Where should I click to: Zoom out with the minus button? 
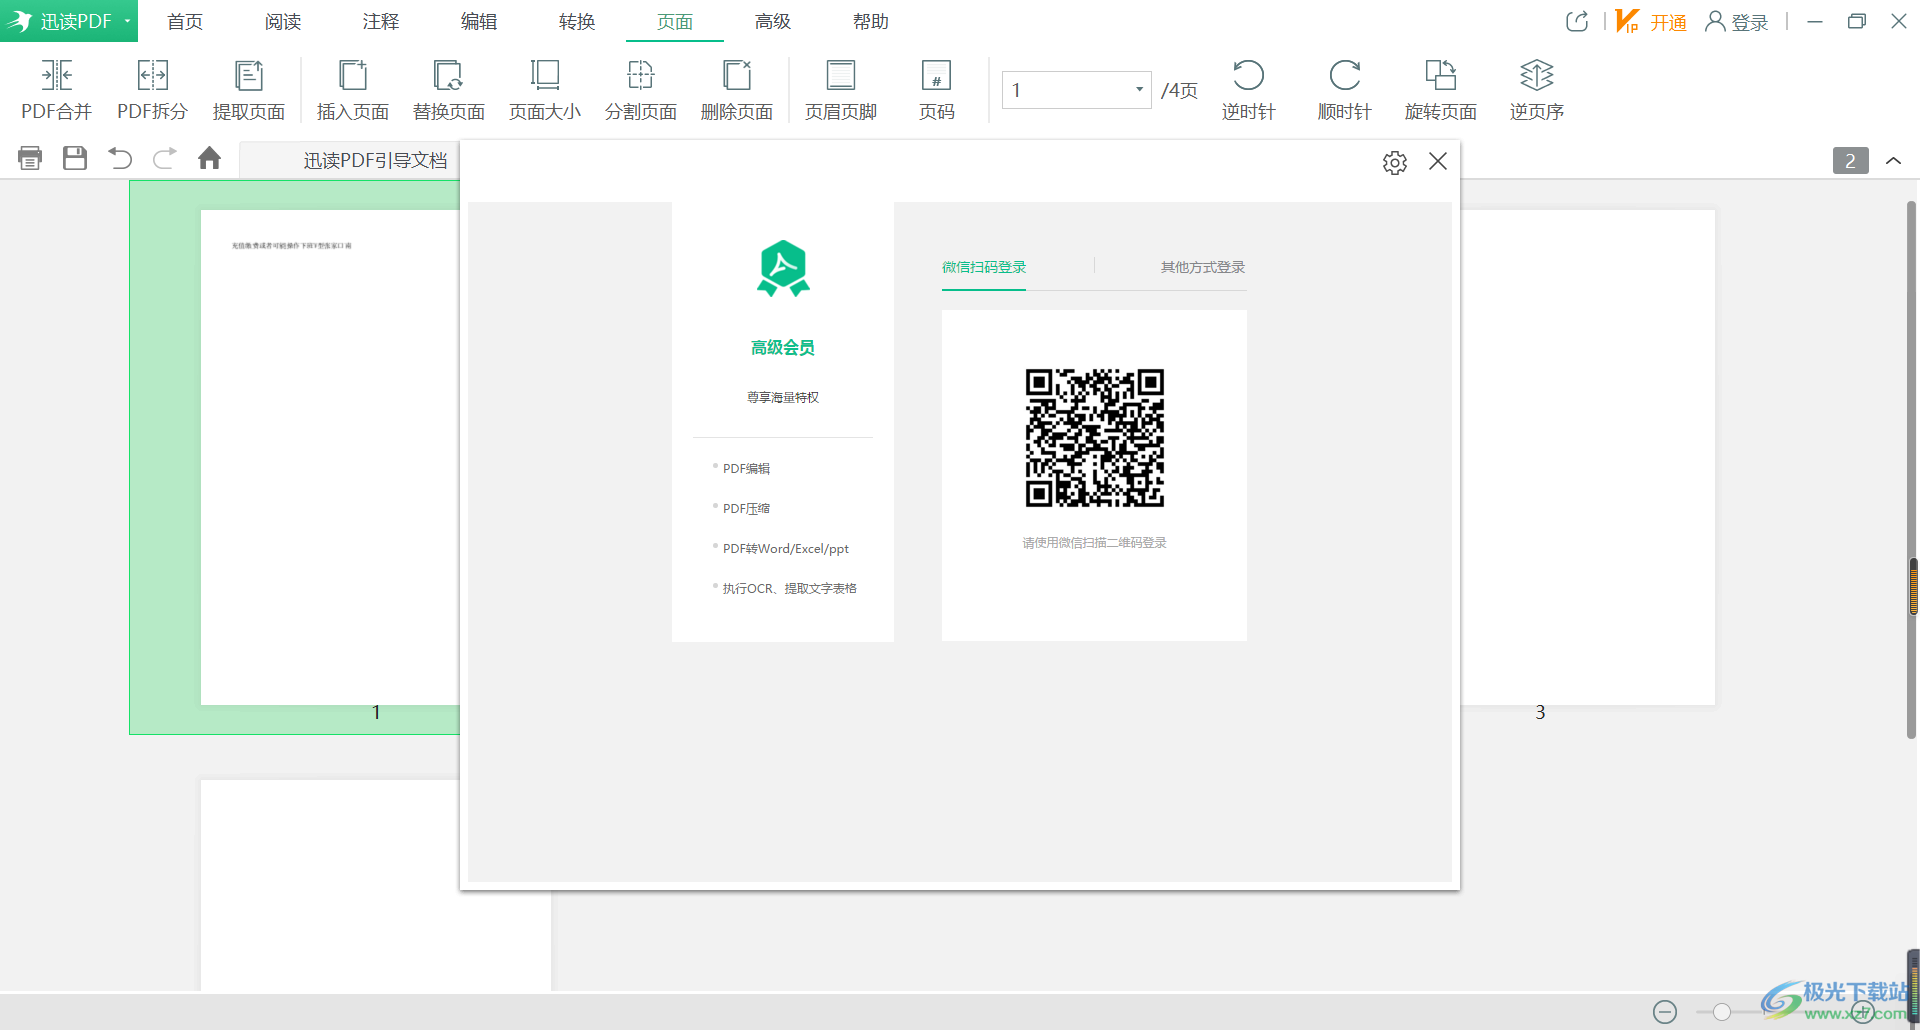point(1665,1012)
